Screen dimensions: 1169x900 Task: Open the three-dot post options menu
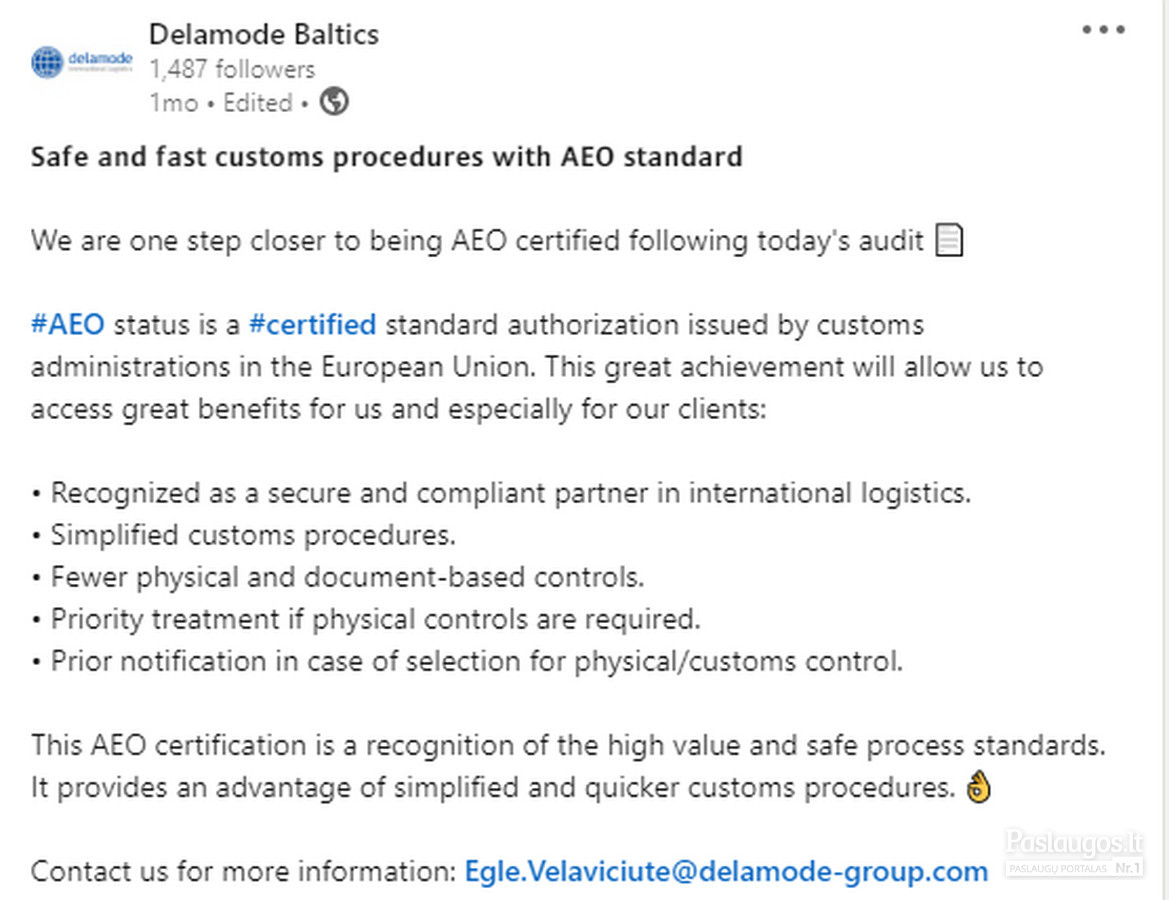[1103, 30]
